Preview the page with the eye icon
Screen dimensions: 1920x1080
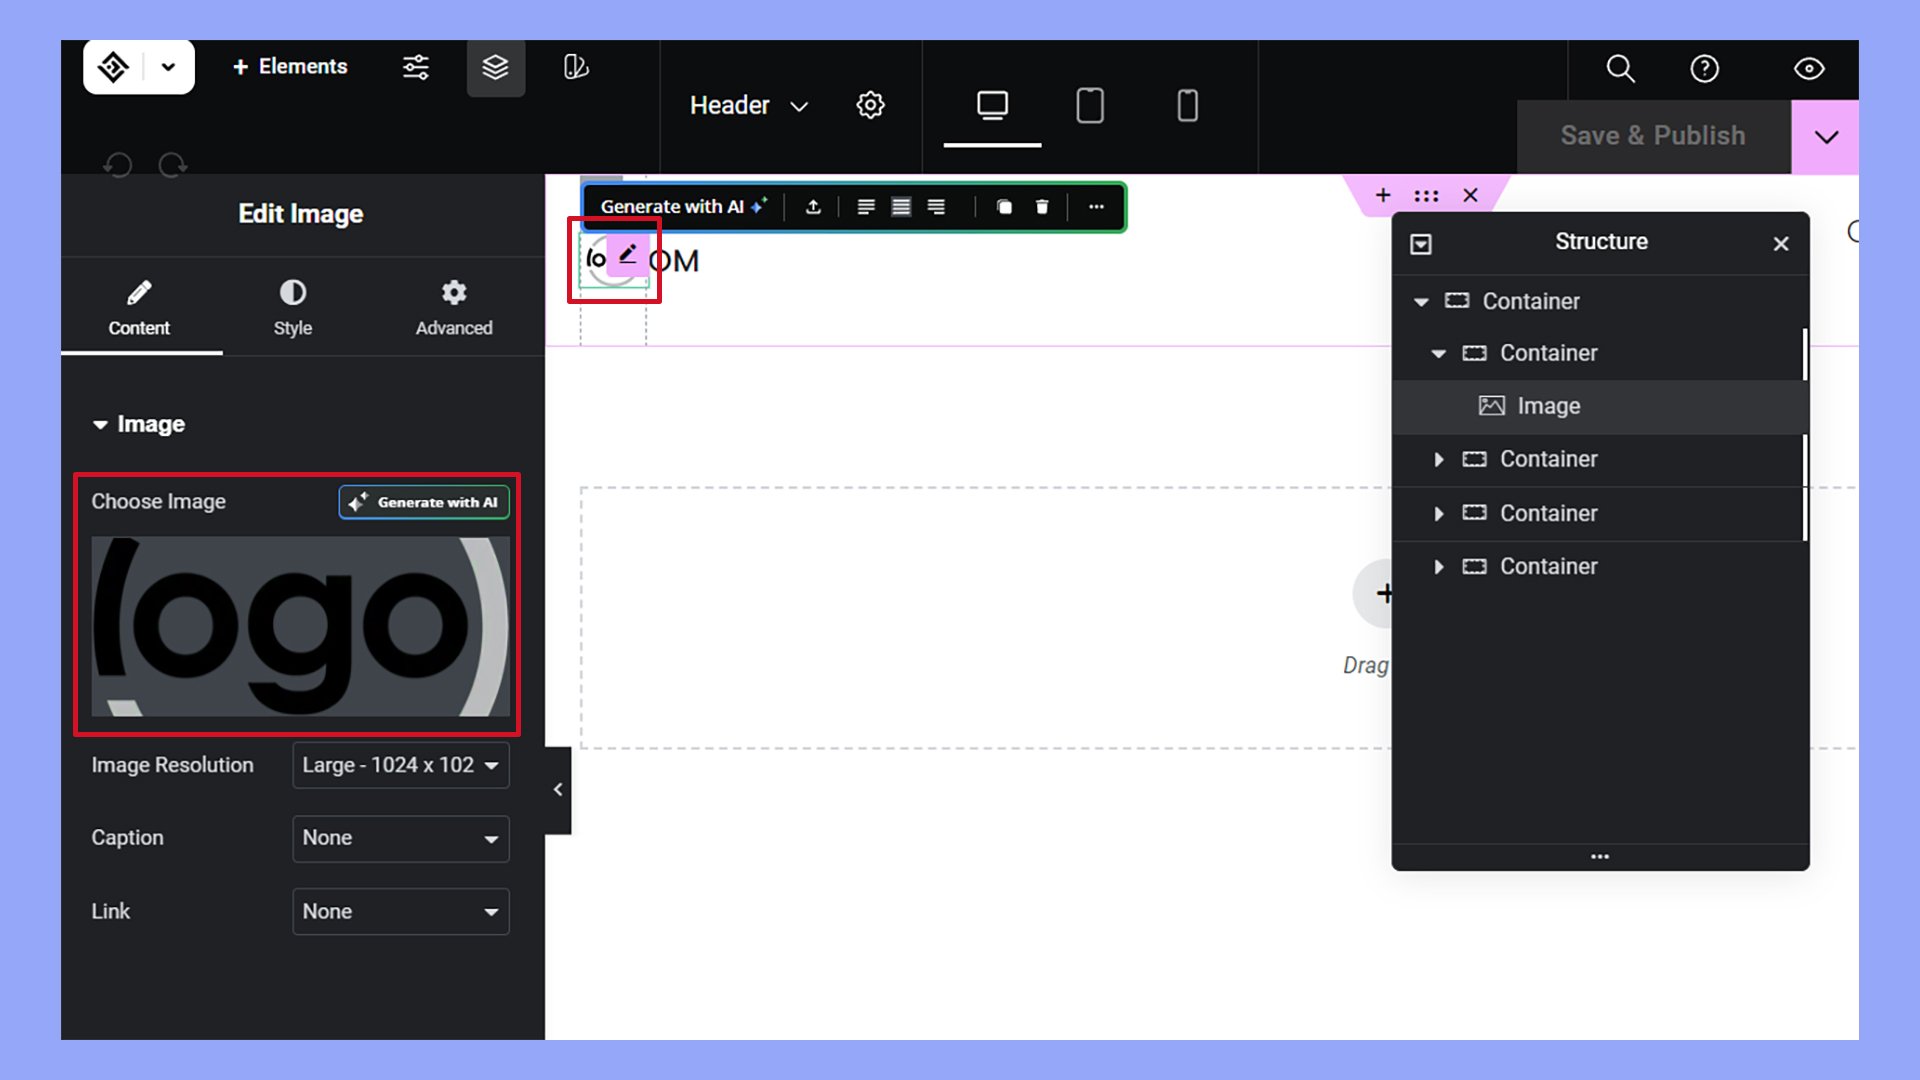(x=1808, y=69)
